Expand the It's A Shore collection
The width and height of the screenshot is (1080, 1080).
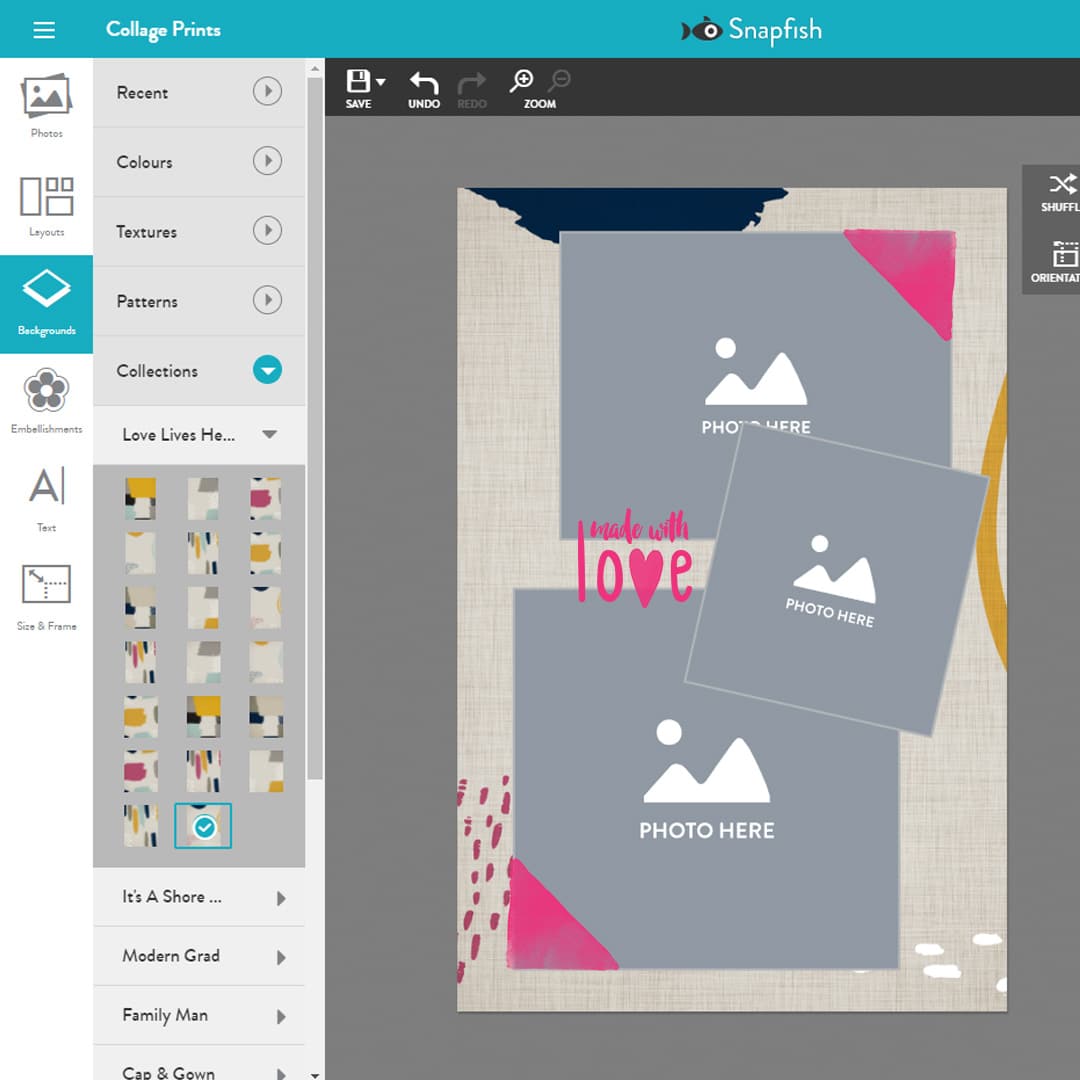tap(281, 898)
